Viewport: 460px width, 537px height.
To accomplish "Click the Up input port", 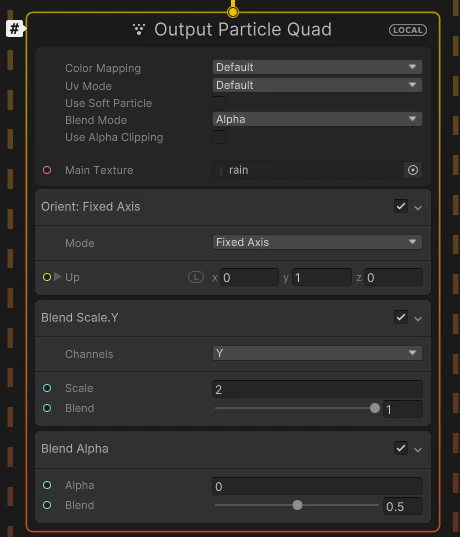I will coord(47,277).
